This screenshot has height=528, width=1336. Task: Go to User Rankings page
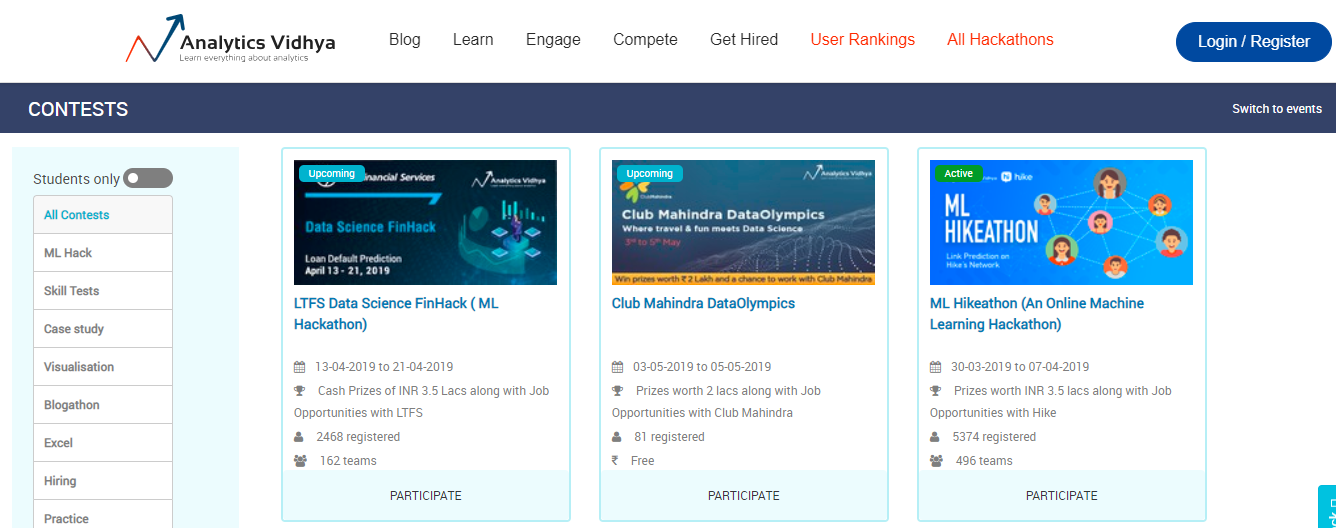click(862, 40)
